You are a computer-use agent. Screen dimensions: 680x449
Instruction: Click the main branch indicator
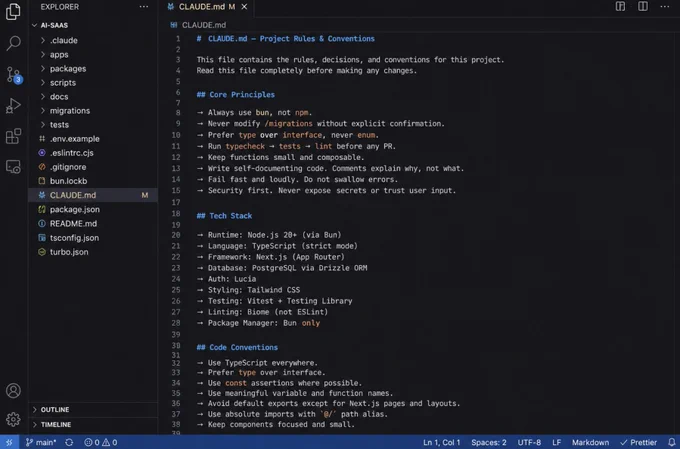pos(41,442)
